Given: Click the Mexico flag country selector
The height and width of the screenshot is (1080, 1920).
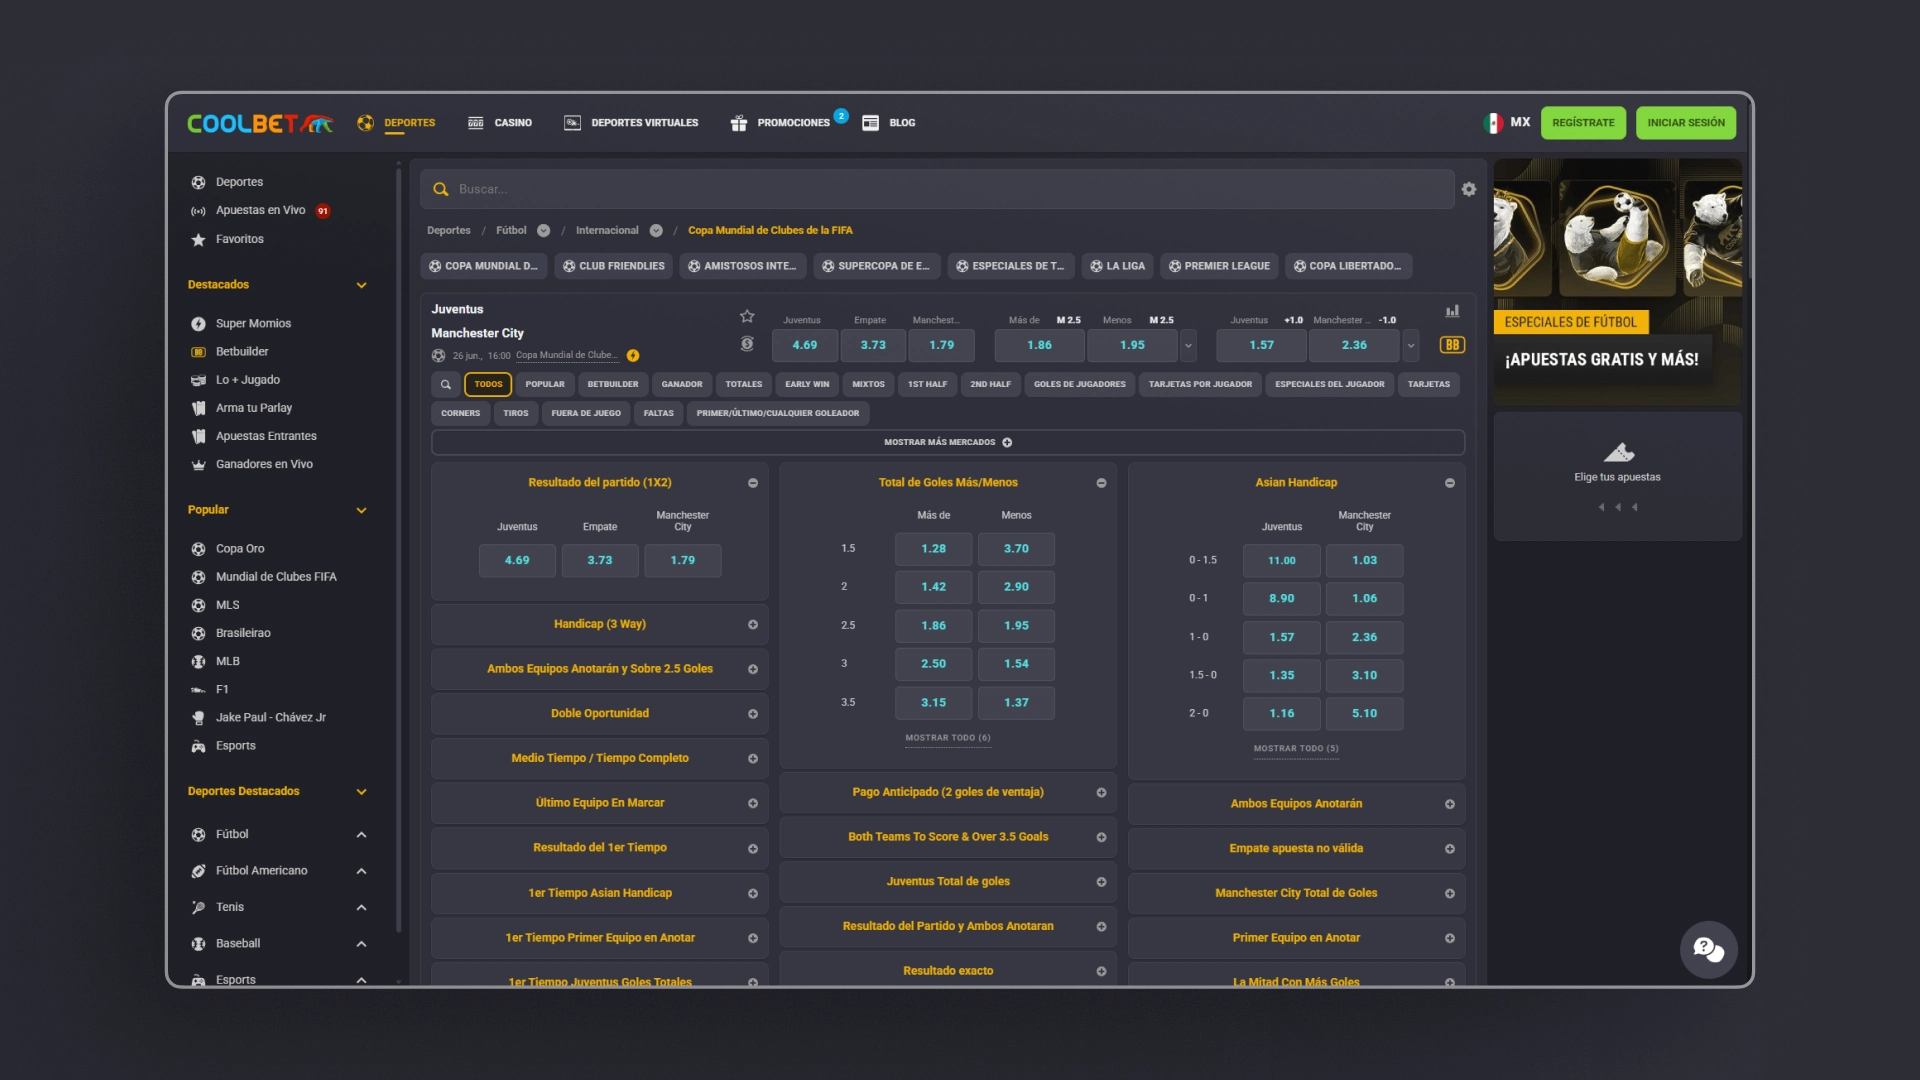Looking at the screenshot, I should [x=1493, y=123].
